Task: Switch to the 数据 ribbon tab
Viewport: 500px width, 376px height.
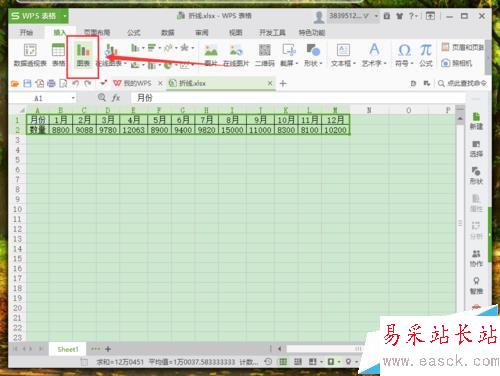Action: tap(168, 33)
